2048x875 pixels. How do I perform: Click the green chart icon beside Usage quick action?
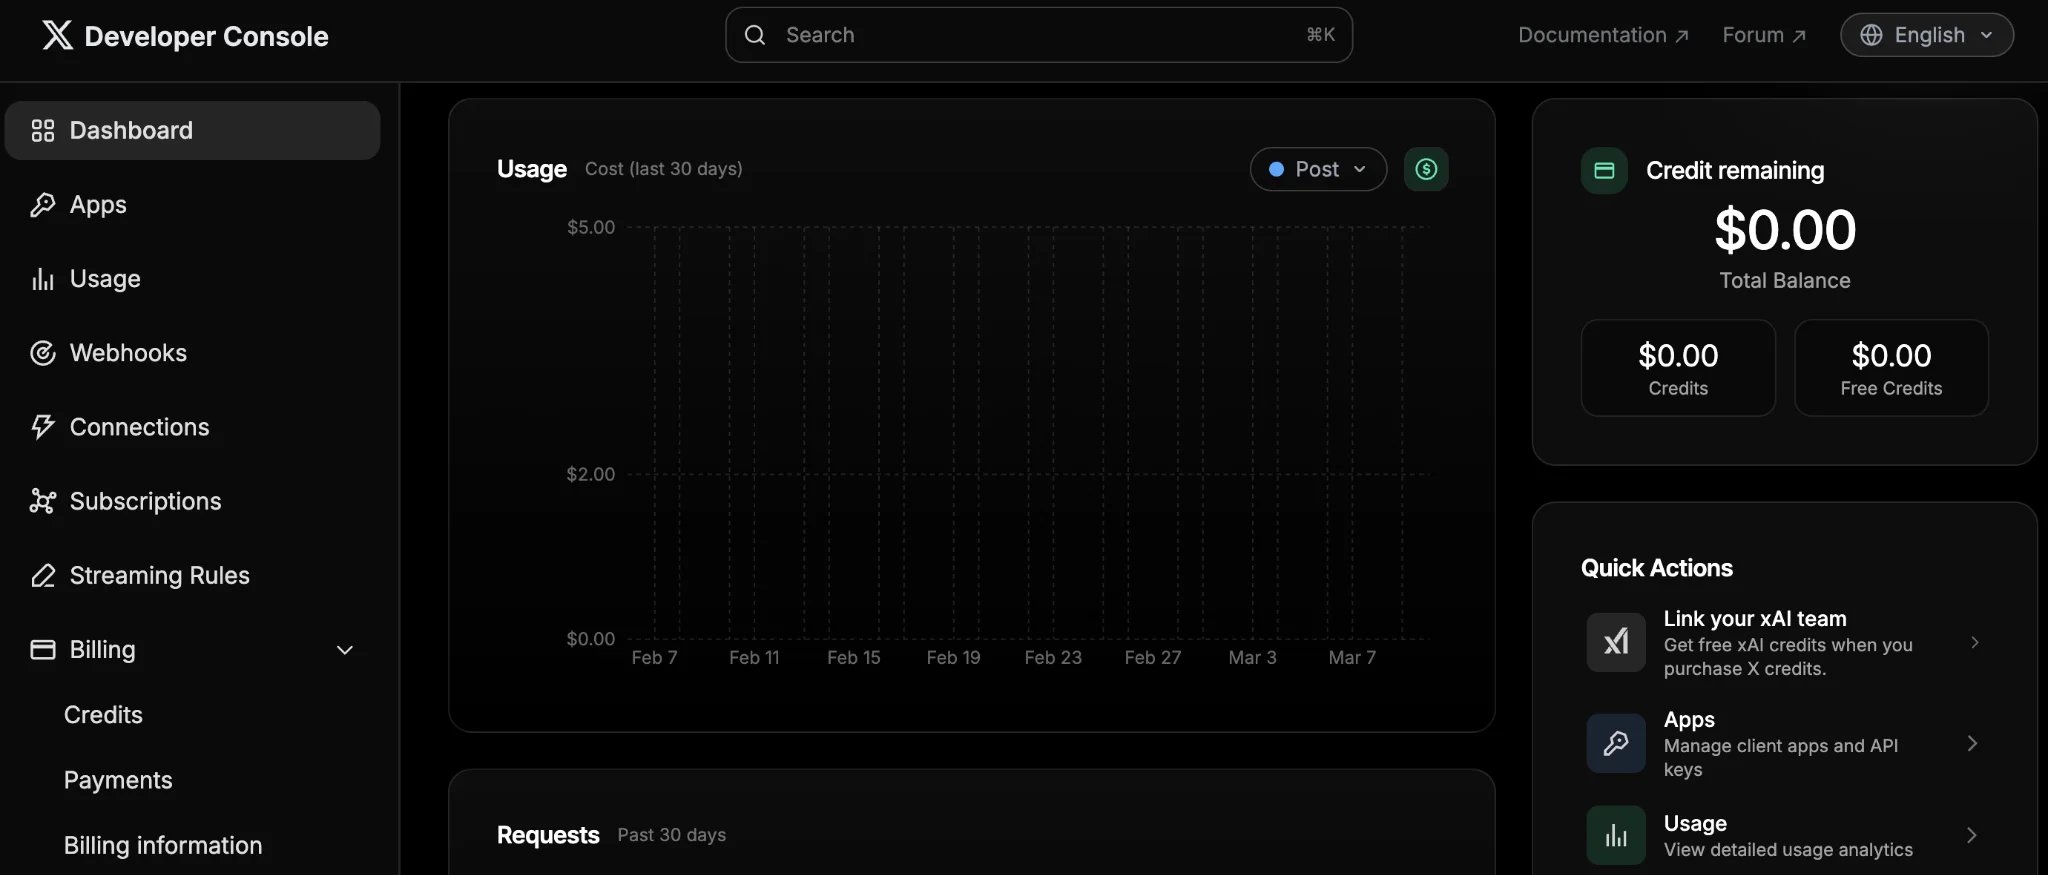click(1616, 835)
